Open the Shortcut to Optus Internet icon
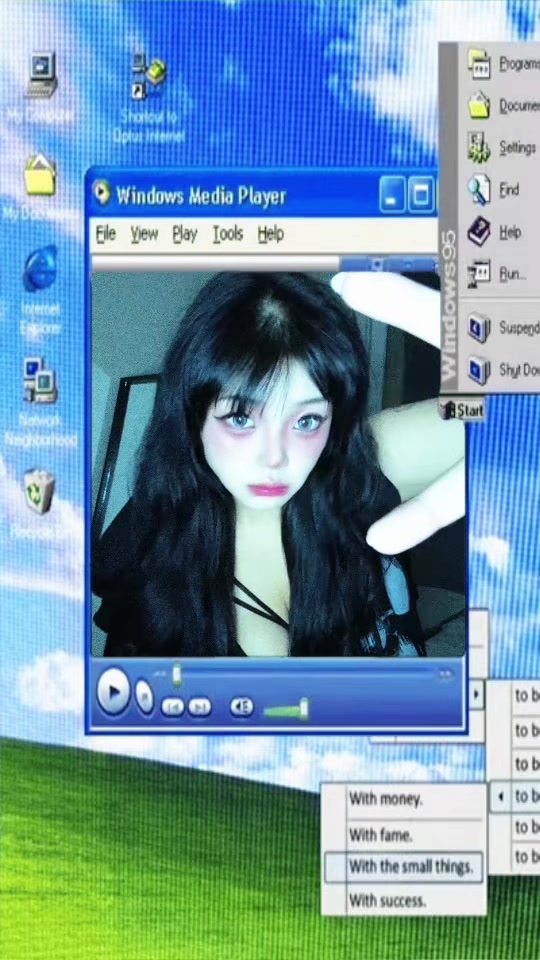 [149, 75]
